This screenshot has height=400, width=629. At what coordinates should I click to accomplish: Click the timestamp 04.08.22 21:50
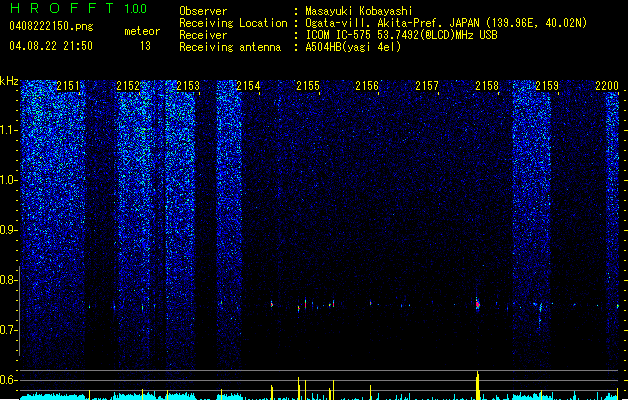(51, 46)
